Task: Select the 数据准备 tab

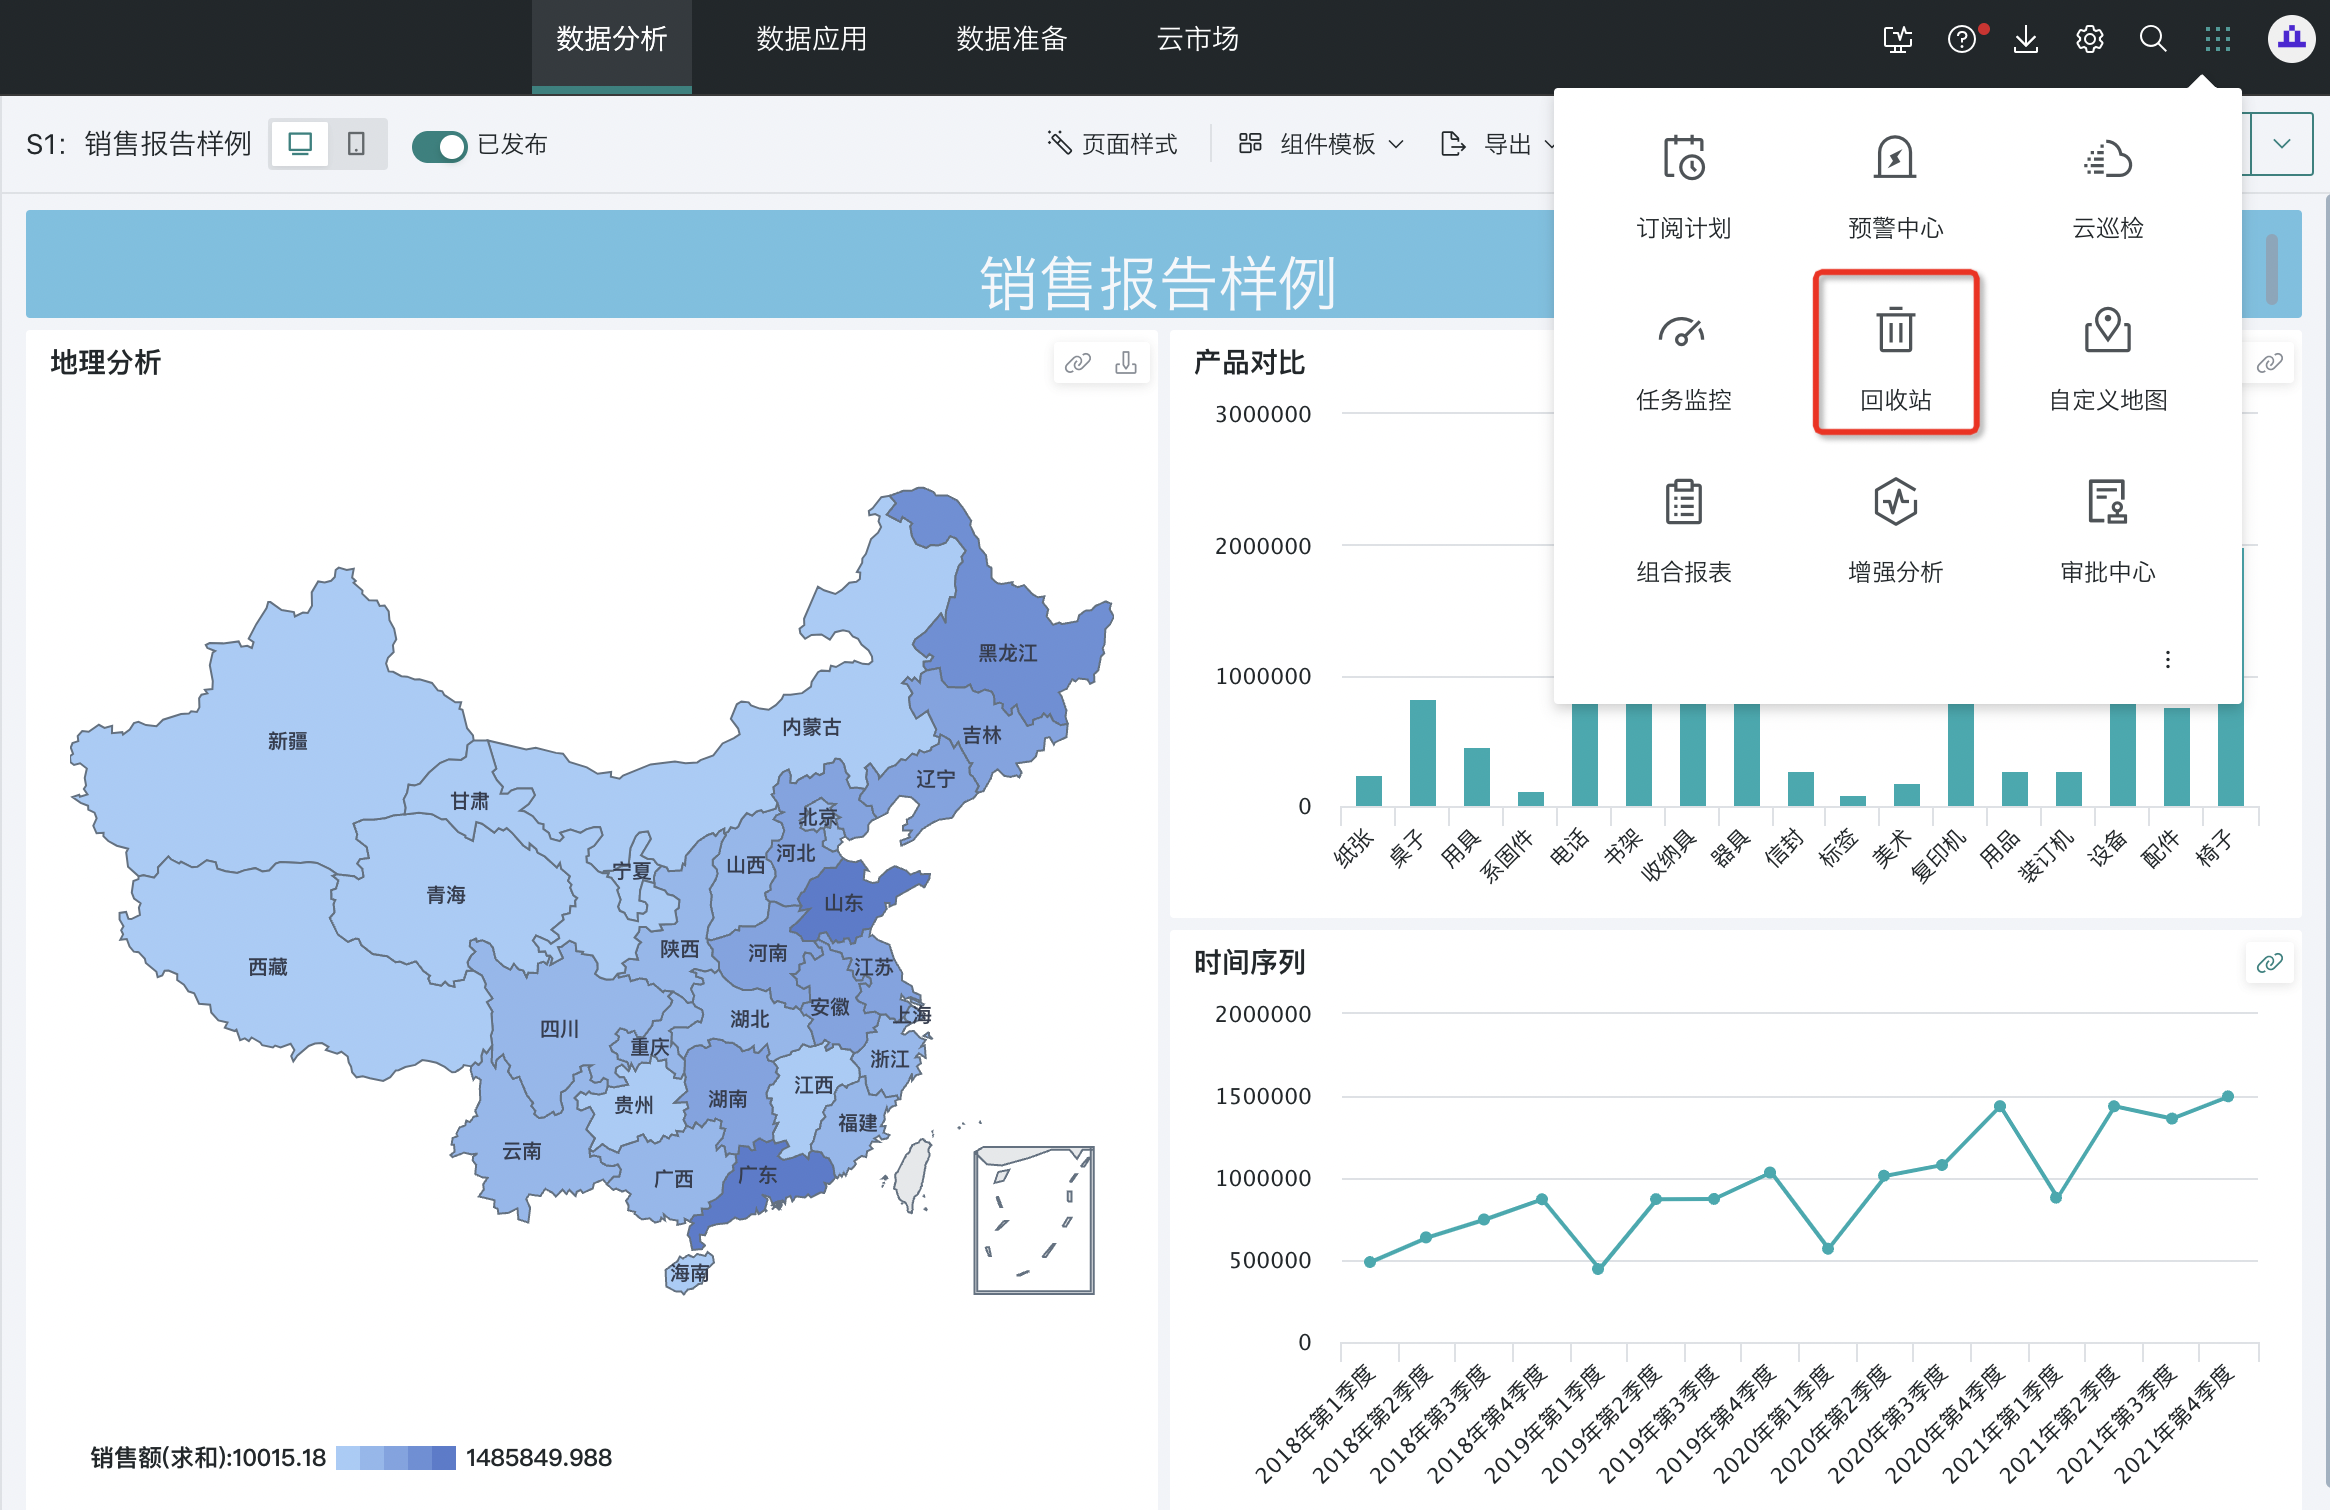Action: pyautogui.click(x=1011, y=40)
